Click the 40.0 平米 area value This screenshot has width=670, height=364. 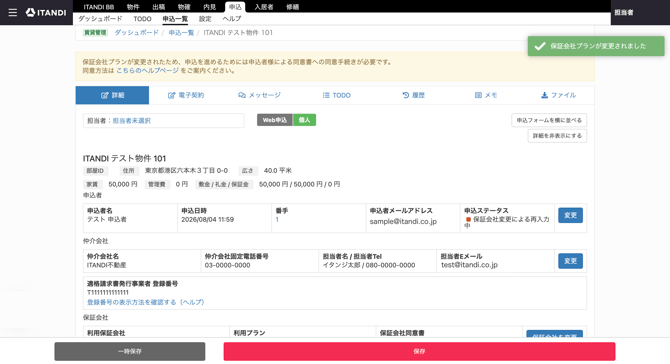tap(278, 170)
